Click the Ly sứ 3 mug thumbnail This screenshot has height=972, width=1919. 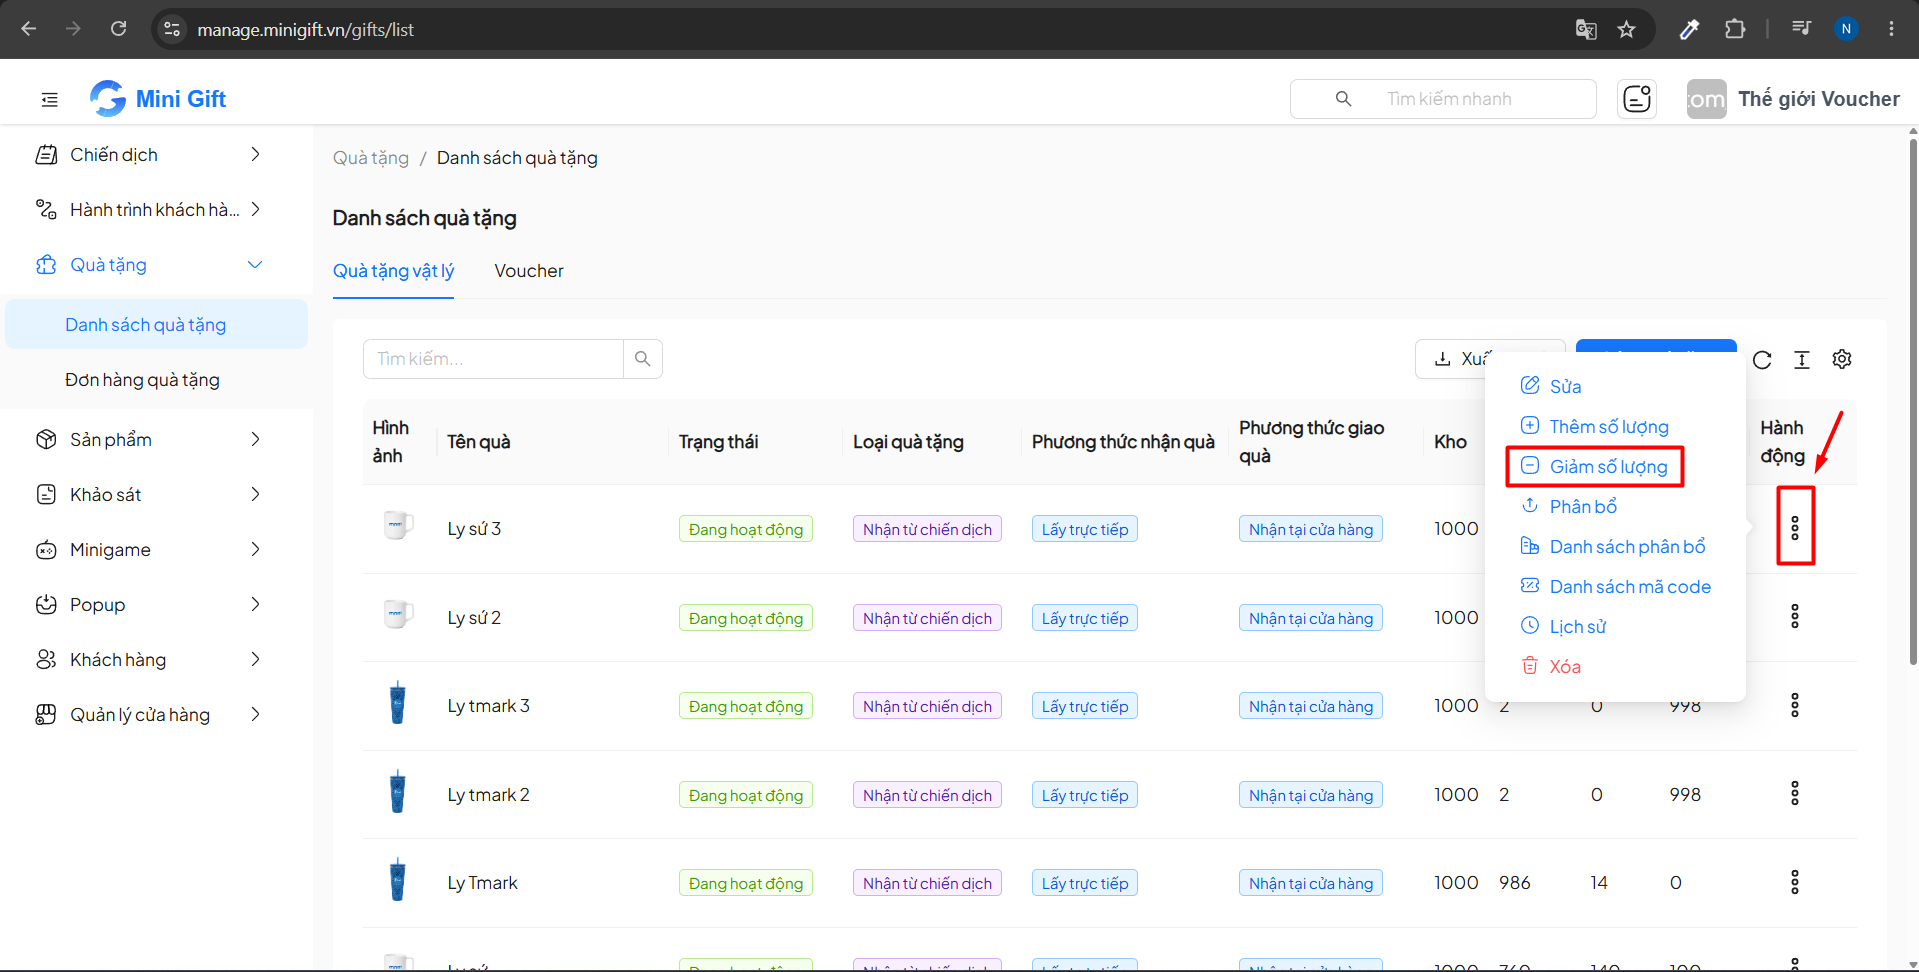click(x=398, y=525)
